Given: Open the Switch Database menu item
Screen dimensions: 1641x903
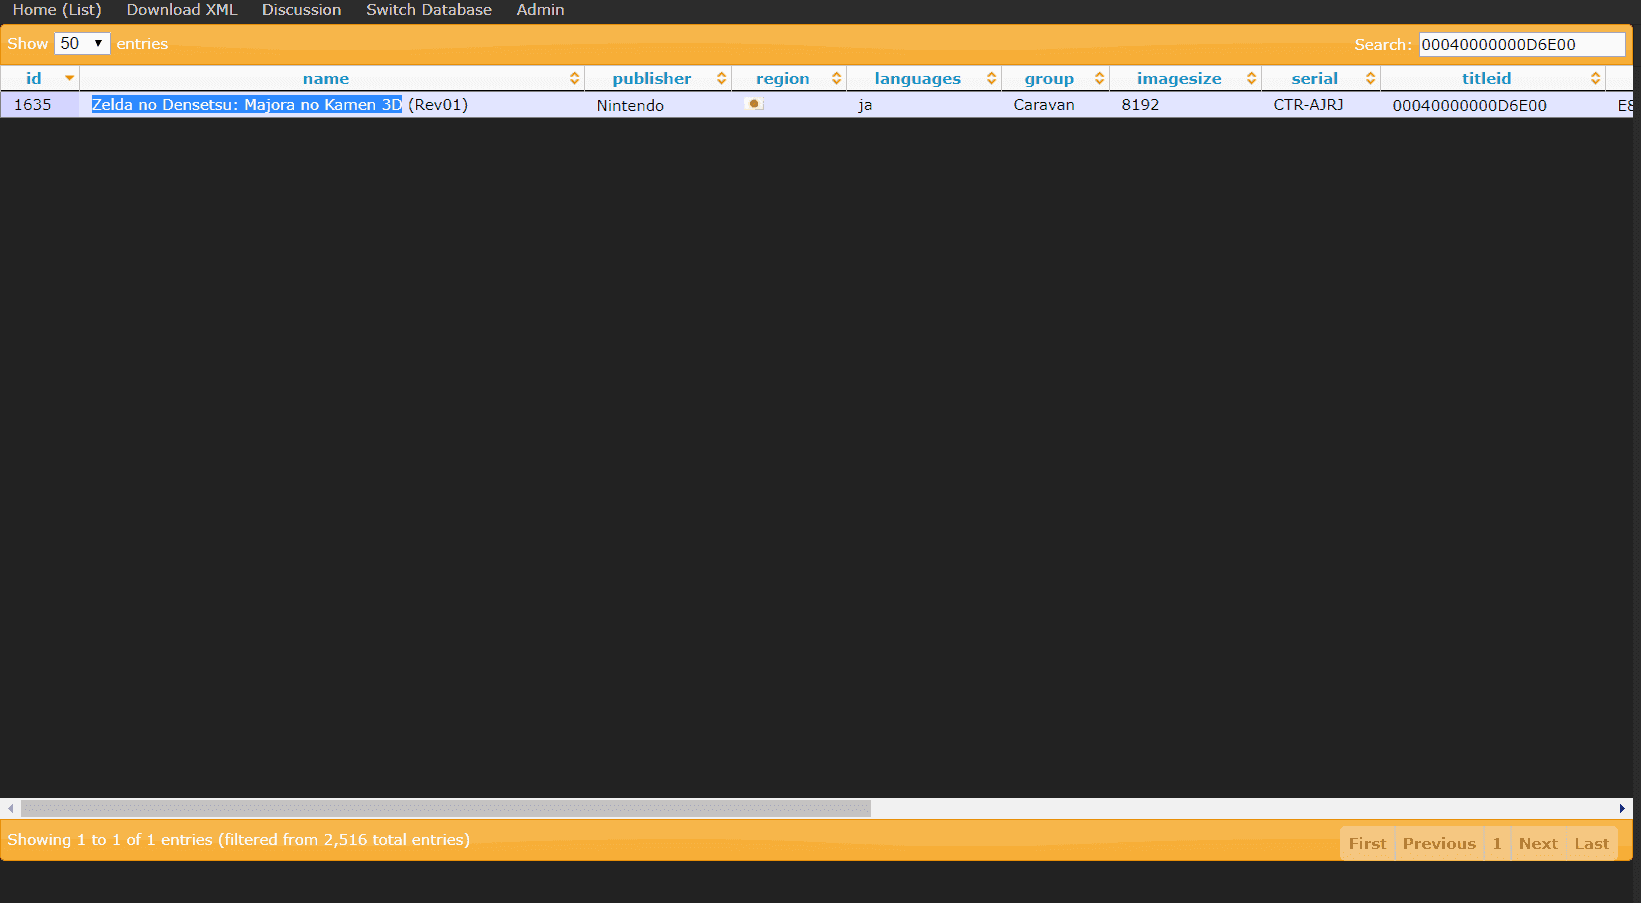Looking at the screenshot, I should (429, 10).
